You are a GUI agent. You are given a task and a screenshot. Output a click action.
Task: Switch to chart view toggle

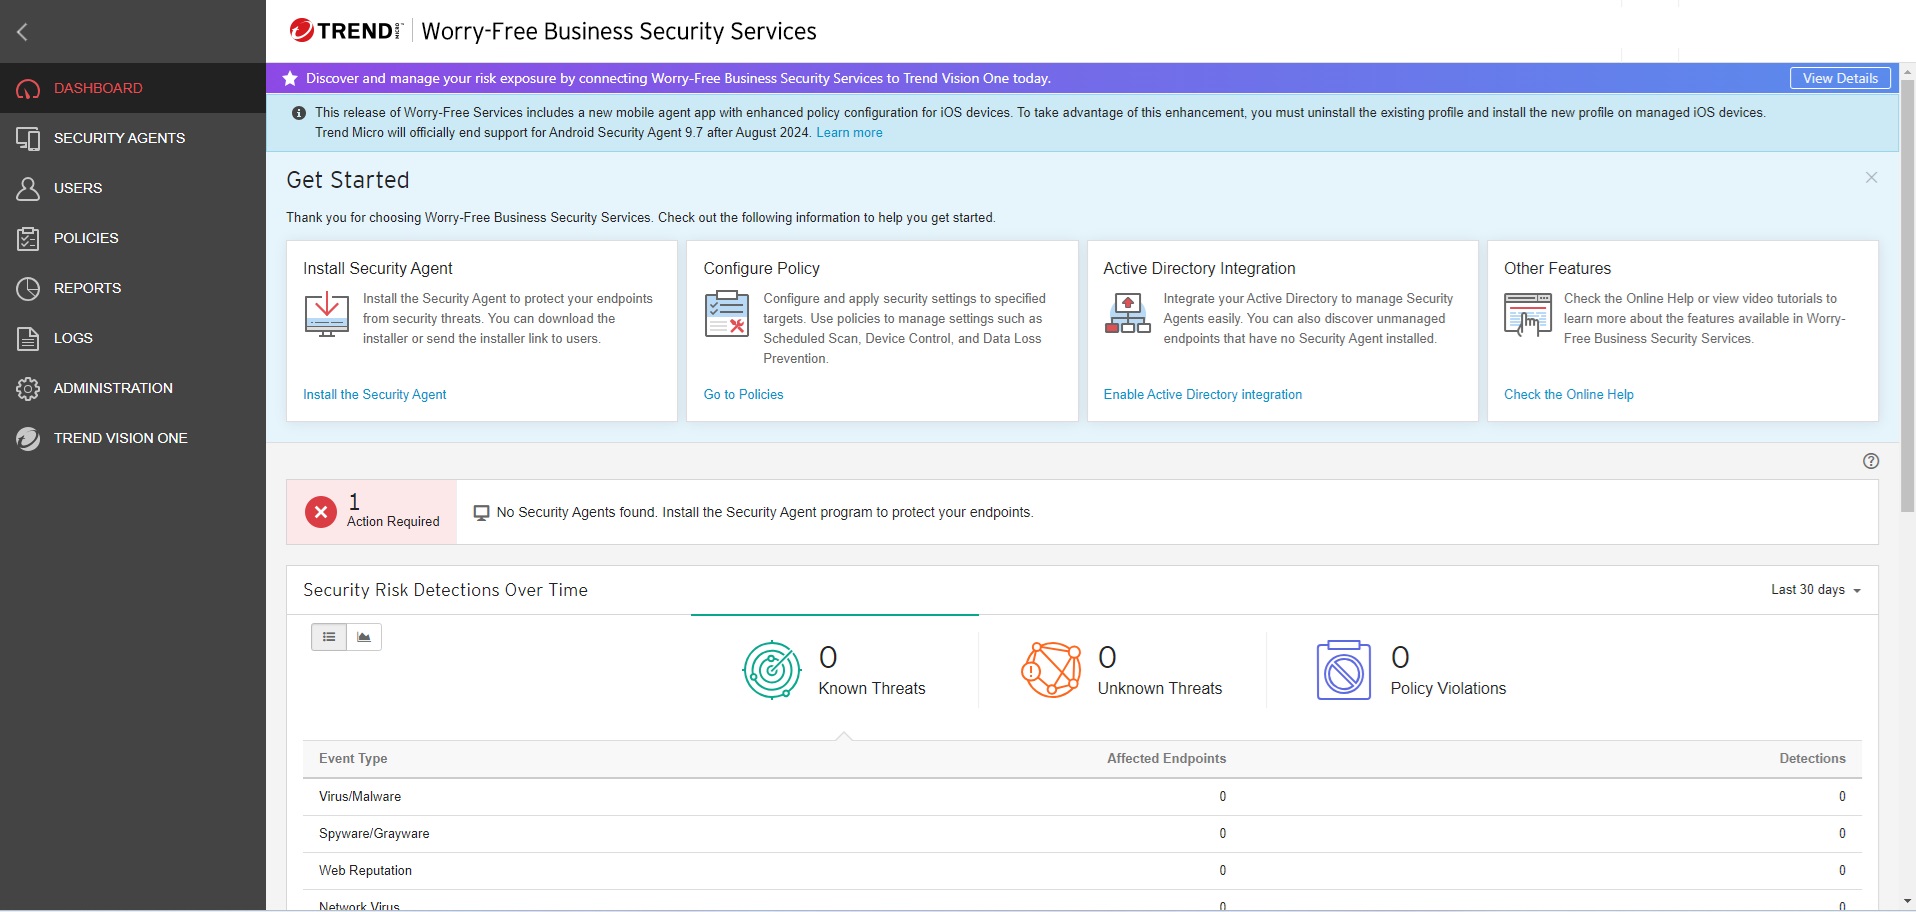(x=364, y=637)
